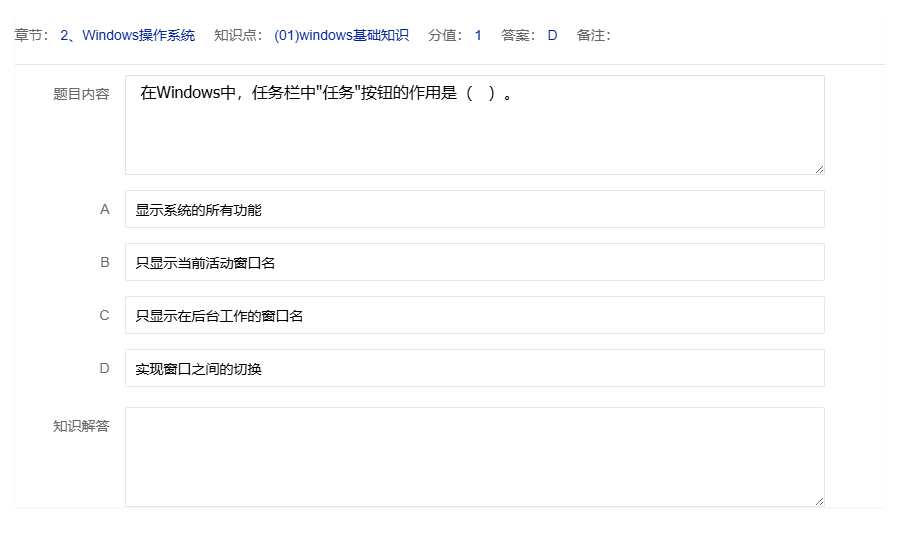
Task: Click the chapter value "2、Windows操作系统"
Action: pos(127,35)
